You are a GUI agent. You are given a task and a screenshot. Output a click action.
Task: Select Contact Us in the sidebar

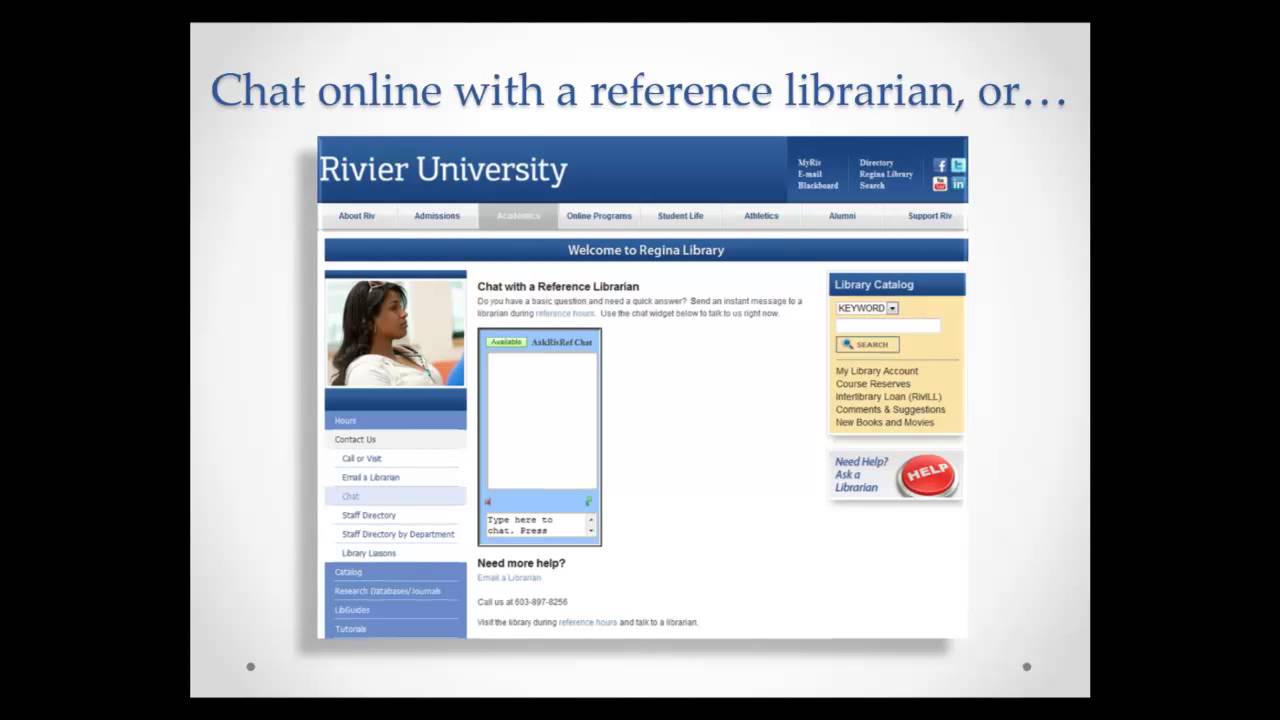coord(395,440)
